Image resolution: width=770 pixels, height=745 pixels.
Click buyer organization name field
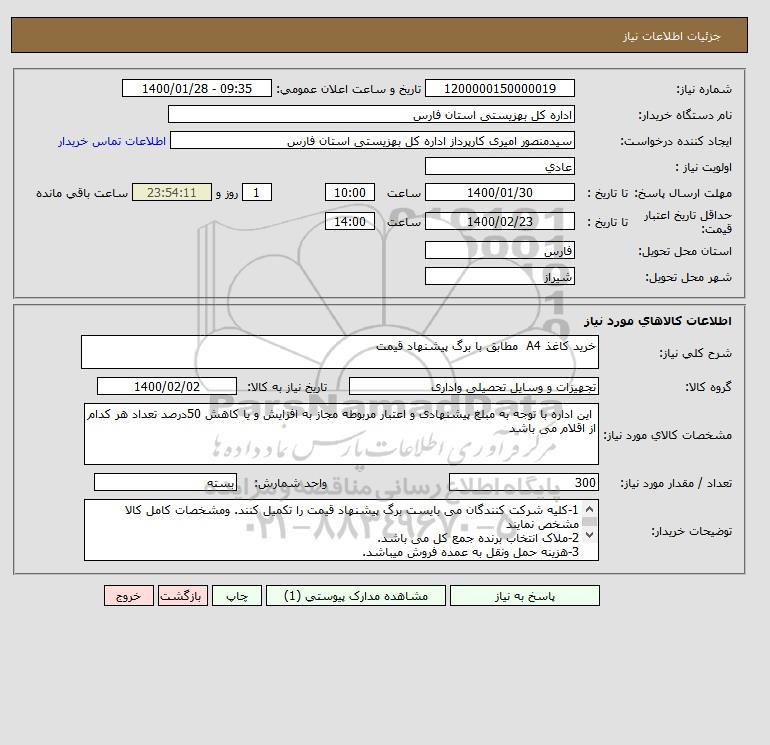coord(371,114)
